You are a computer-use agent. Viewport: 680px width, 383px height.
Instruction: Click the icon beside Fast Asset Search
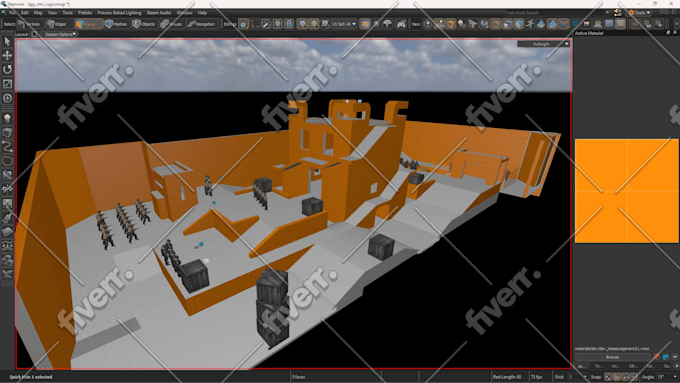618,13
